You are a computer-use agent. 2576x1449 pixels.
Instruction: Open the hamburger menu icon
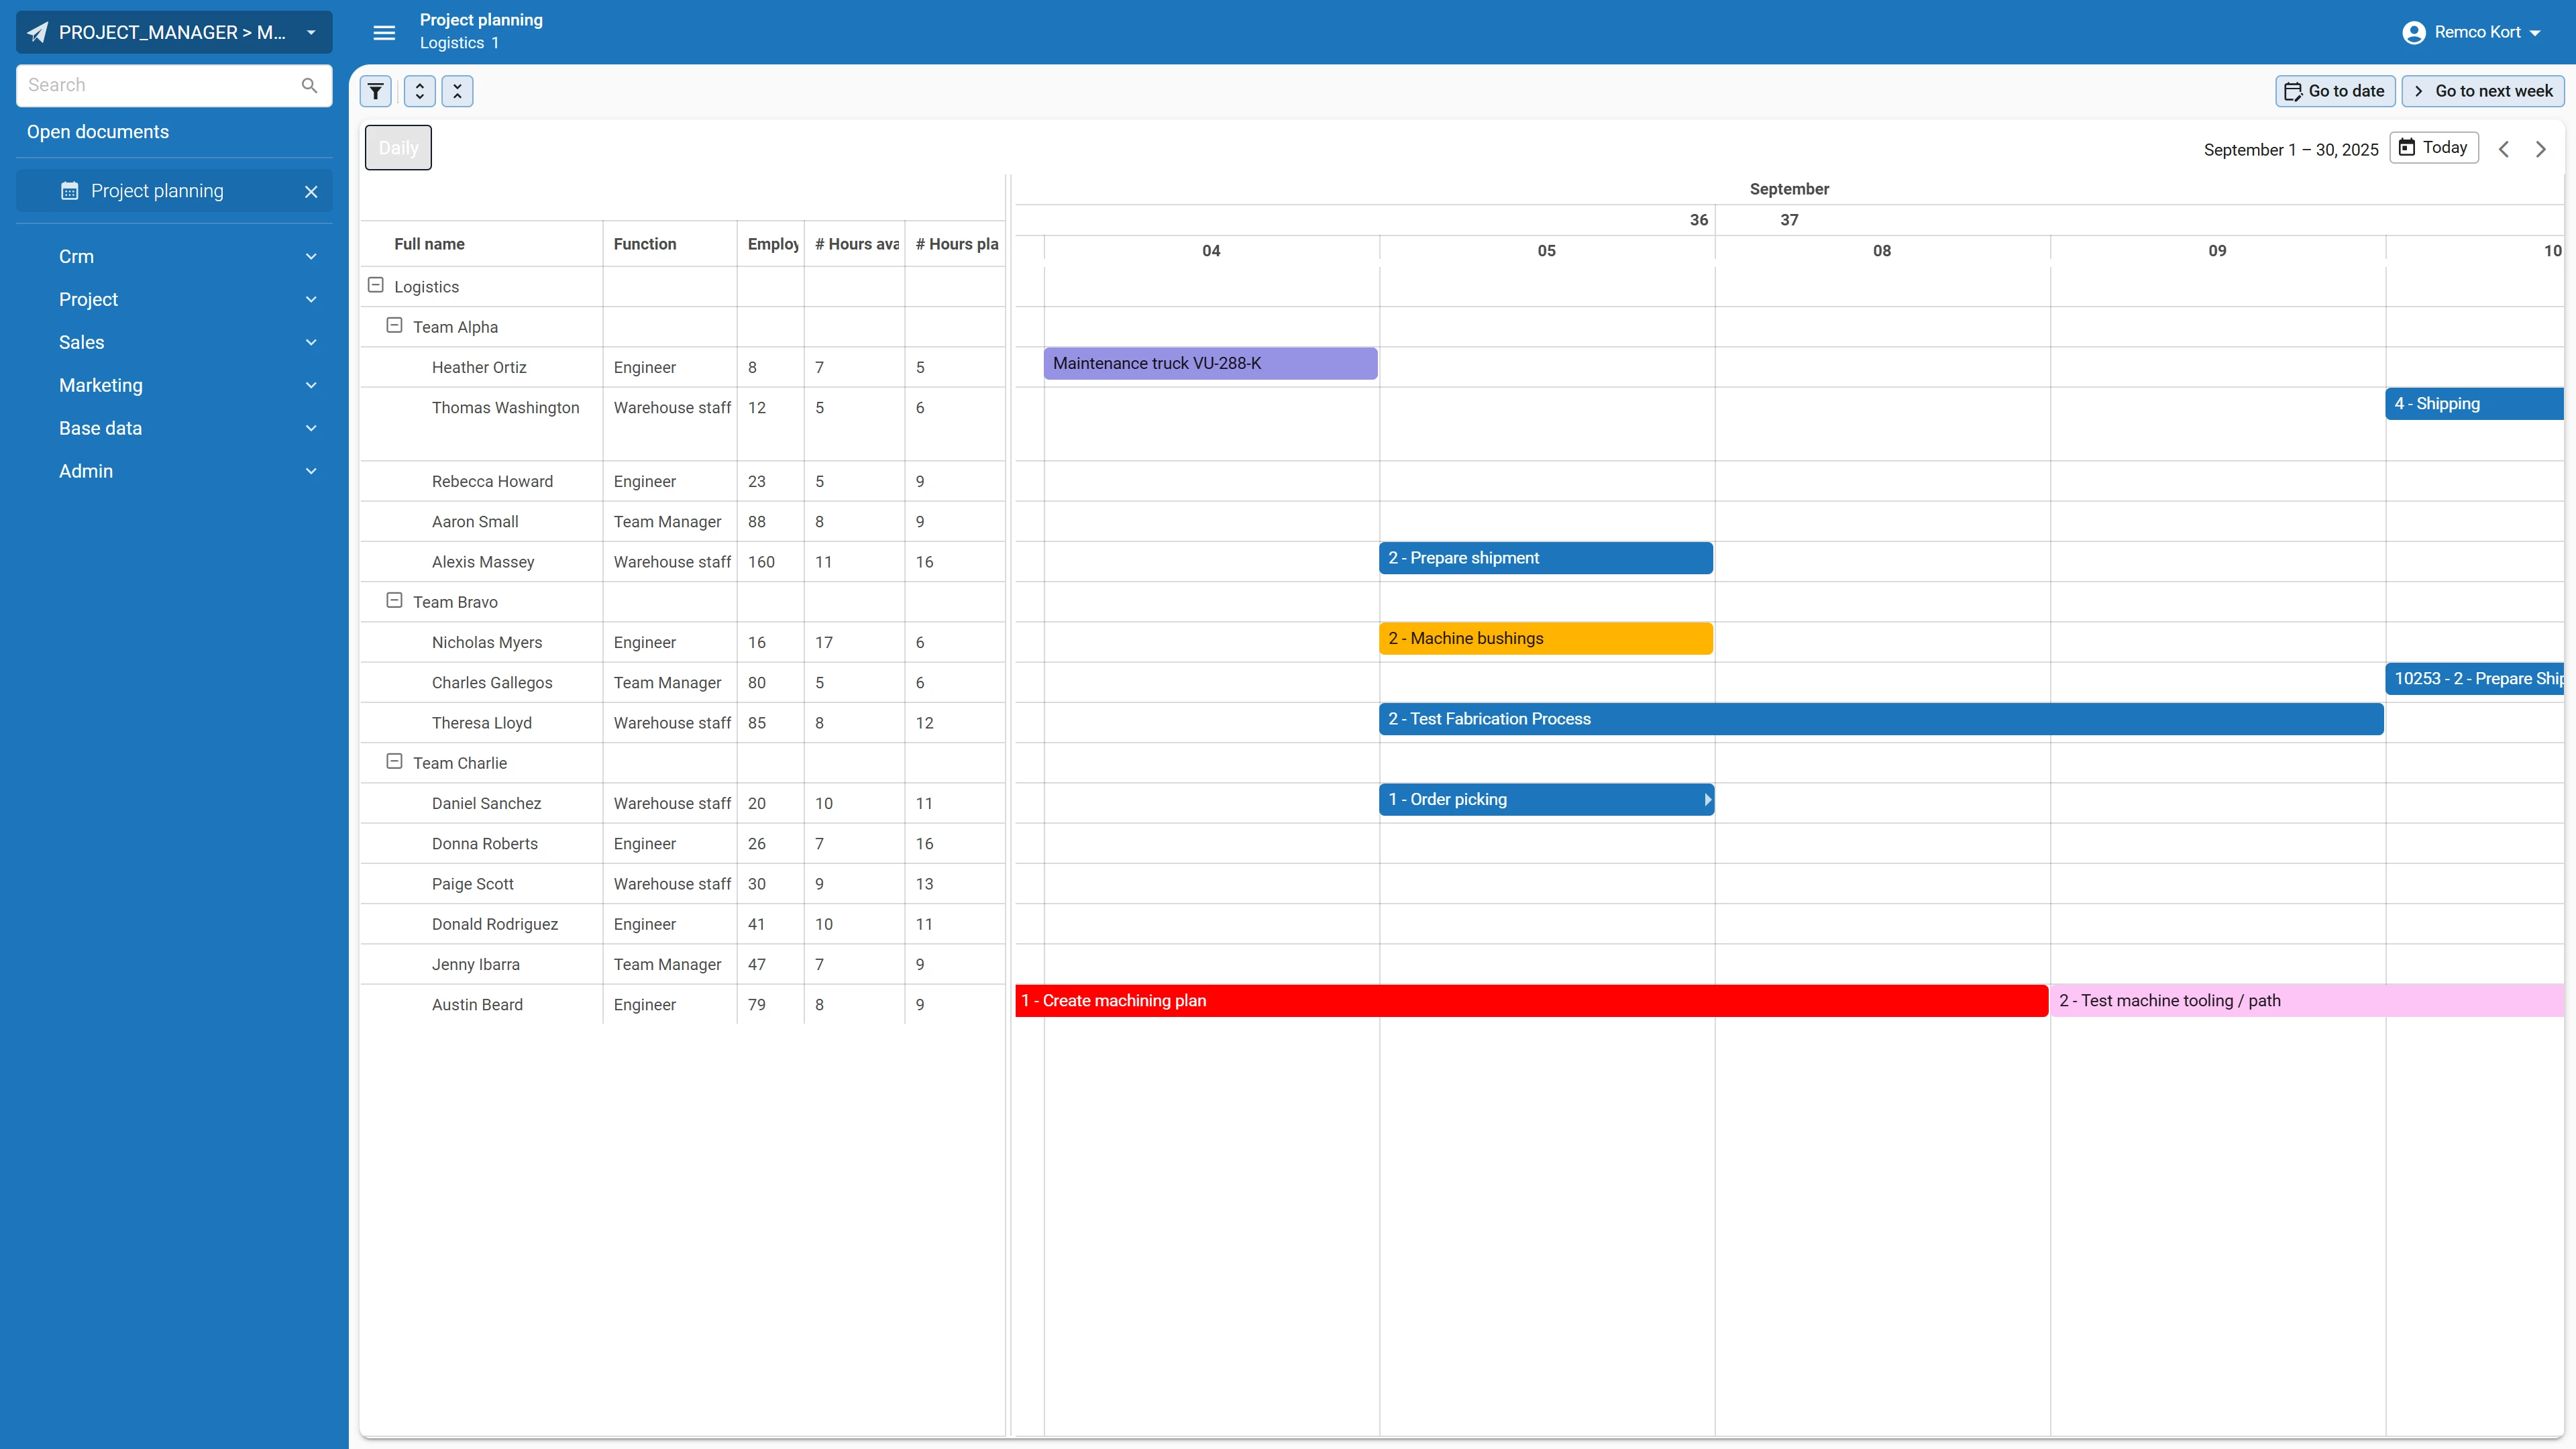(384, 32)
